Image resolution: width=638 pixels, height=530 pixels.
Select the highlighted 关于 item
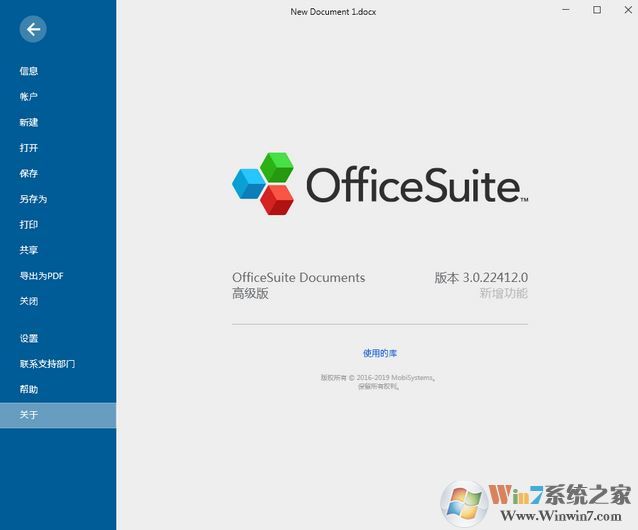pos(58,415)
